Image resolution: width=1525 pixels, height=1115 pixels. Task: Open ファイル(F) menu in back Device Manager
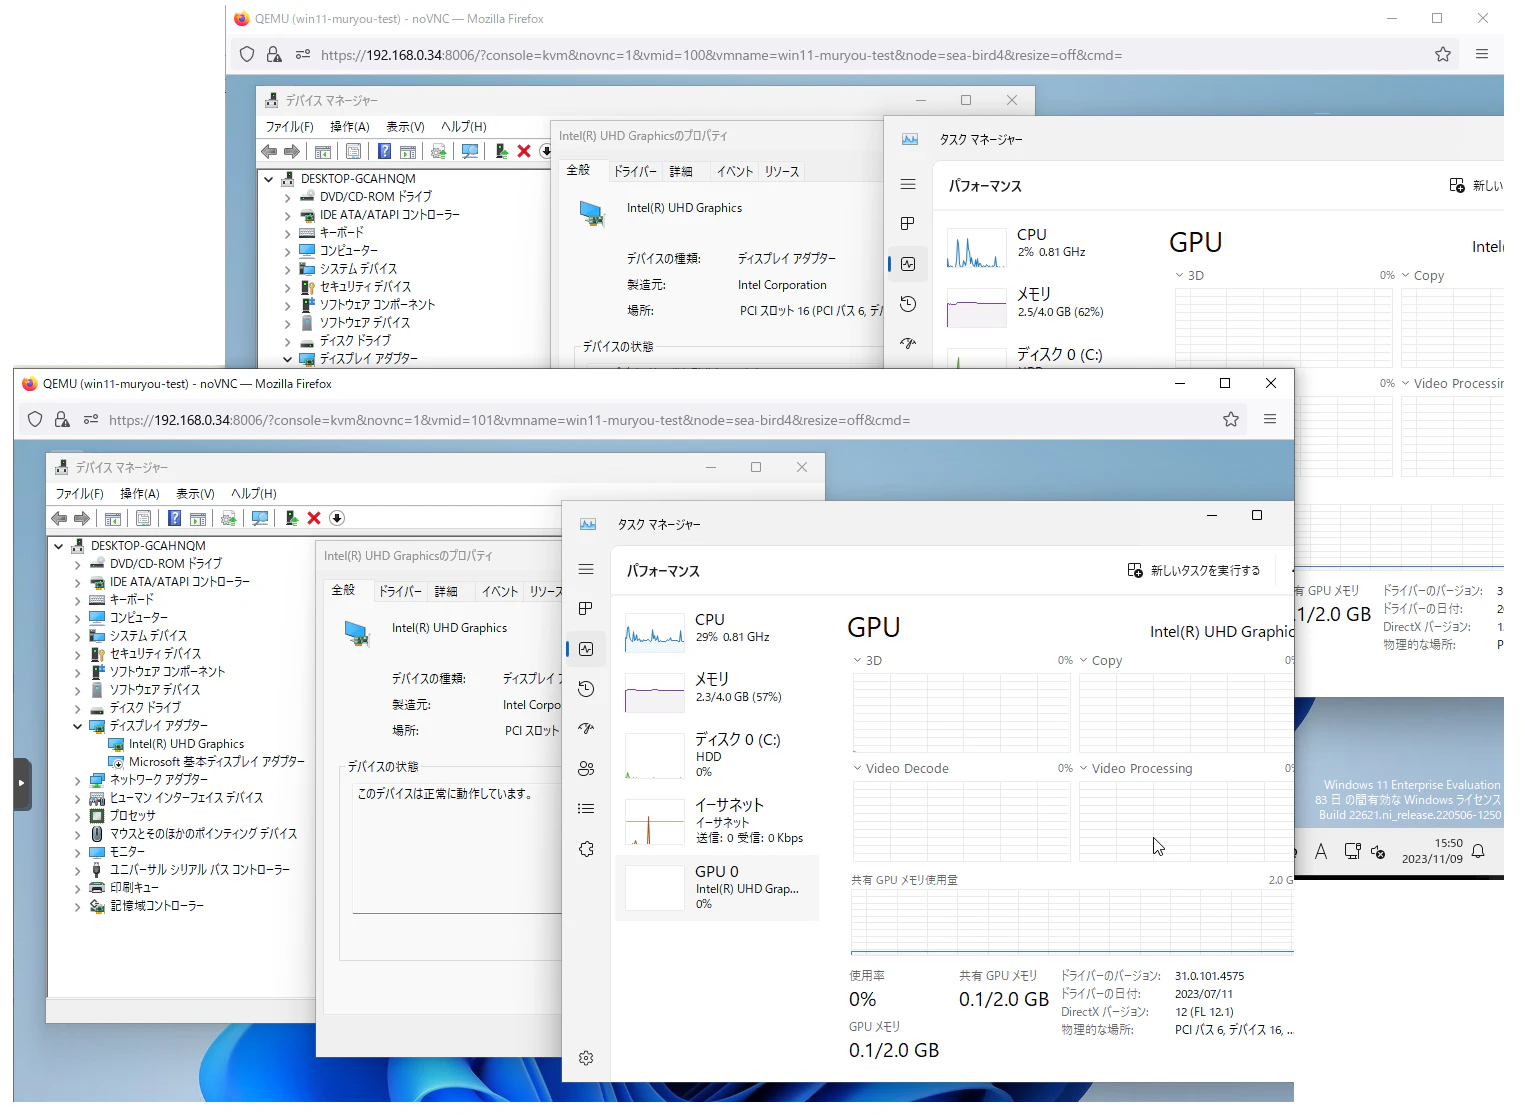pos(290,127)
